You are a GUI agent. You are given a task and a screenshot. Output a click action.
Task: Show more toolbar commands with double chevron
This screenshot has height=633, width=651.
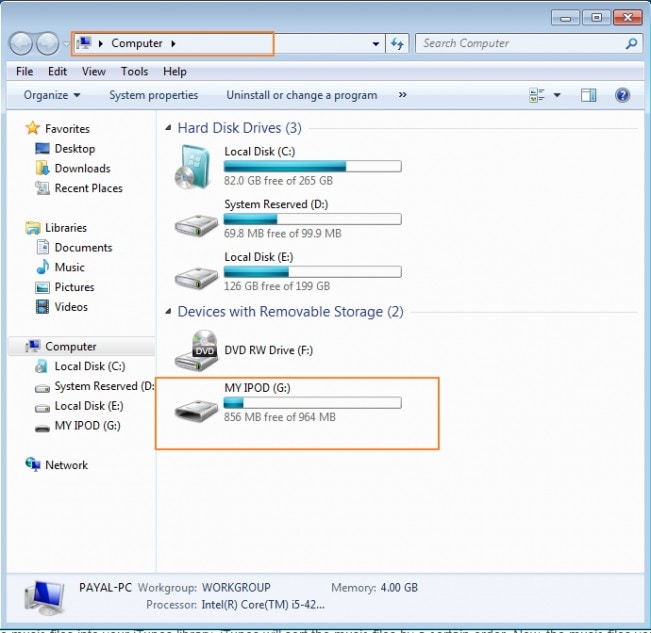pos(402,95)
